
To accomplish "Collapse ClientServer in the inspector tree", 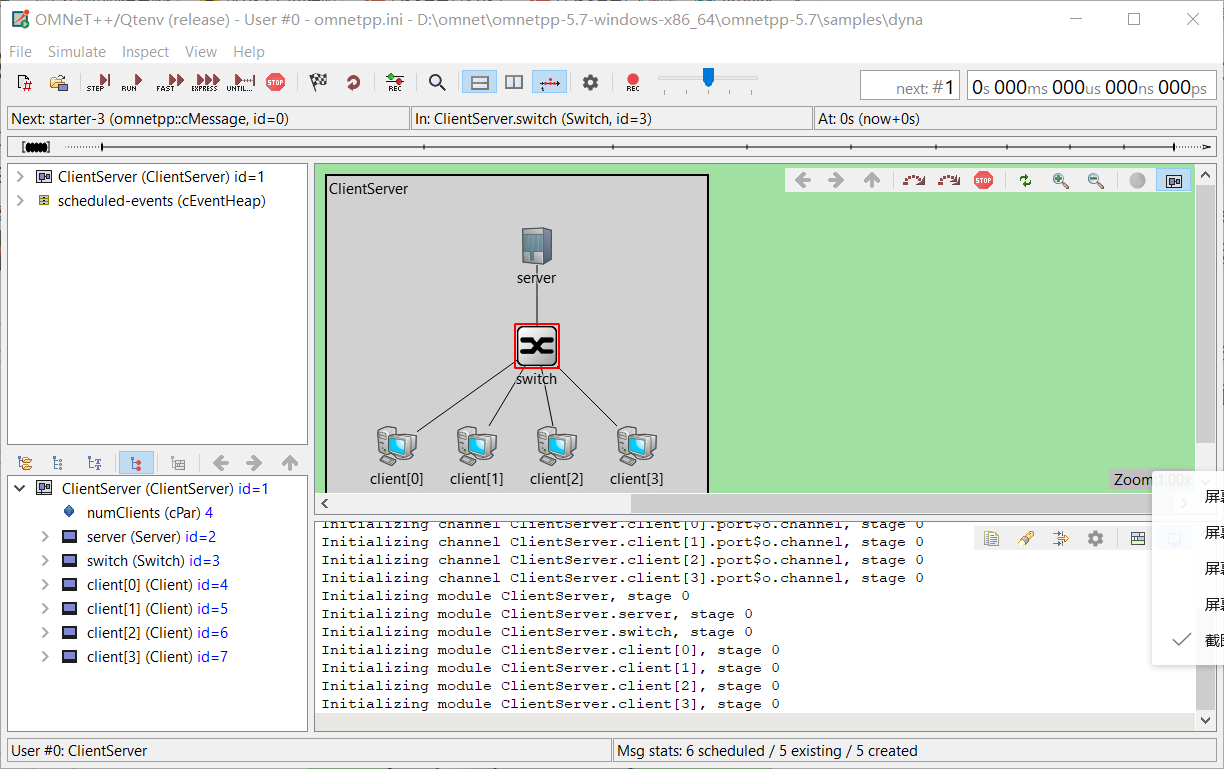I will coord(20,489).
